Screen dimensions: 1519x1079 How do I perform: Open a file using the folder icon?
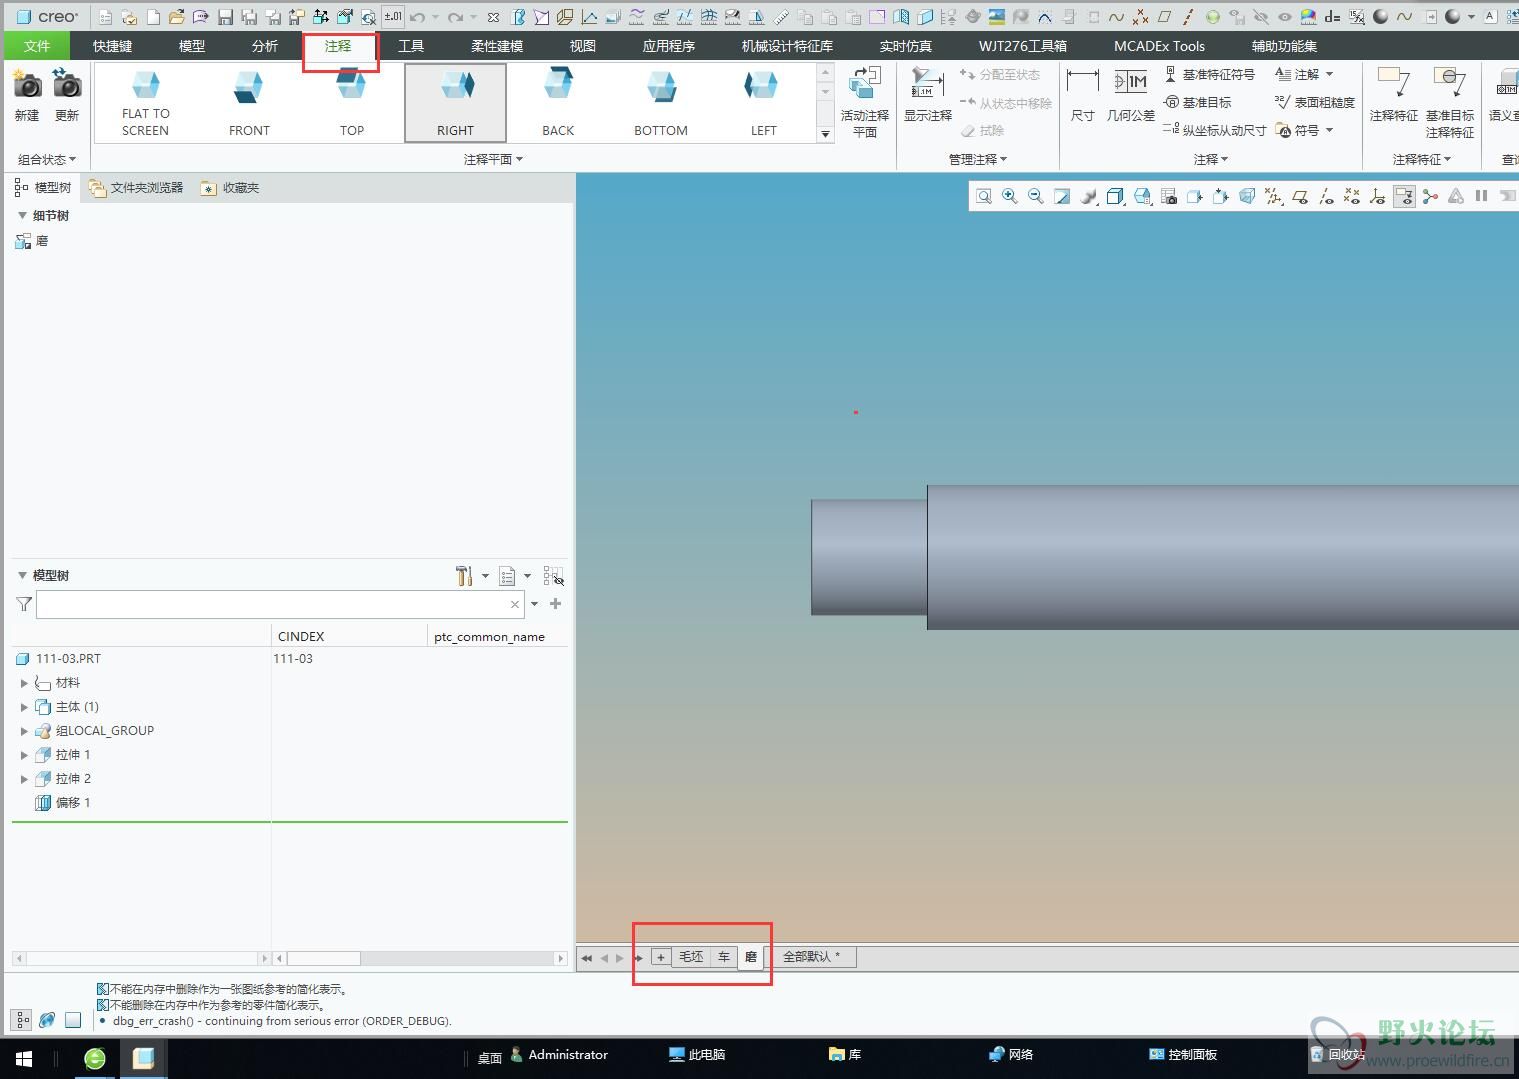(177, 17)
